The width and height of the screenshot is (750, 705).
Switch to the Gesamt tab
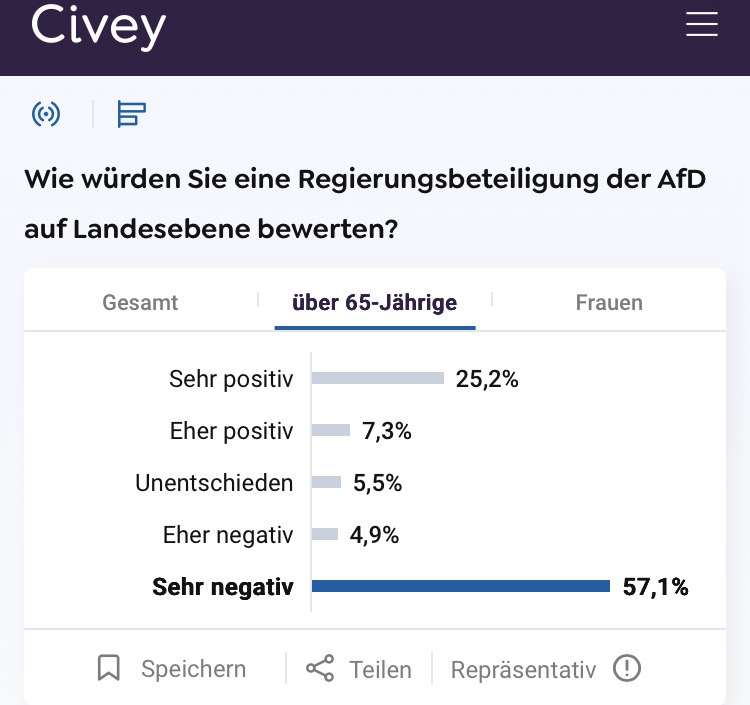tap(140, 302)
